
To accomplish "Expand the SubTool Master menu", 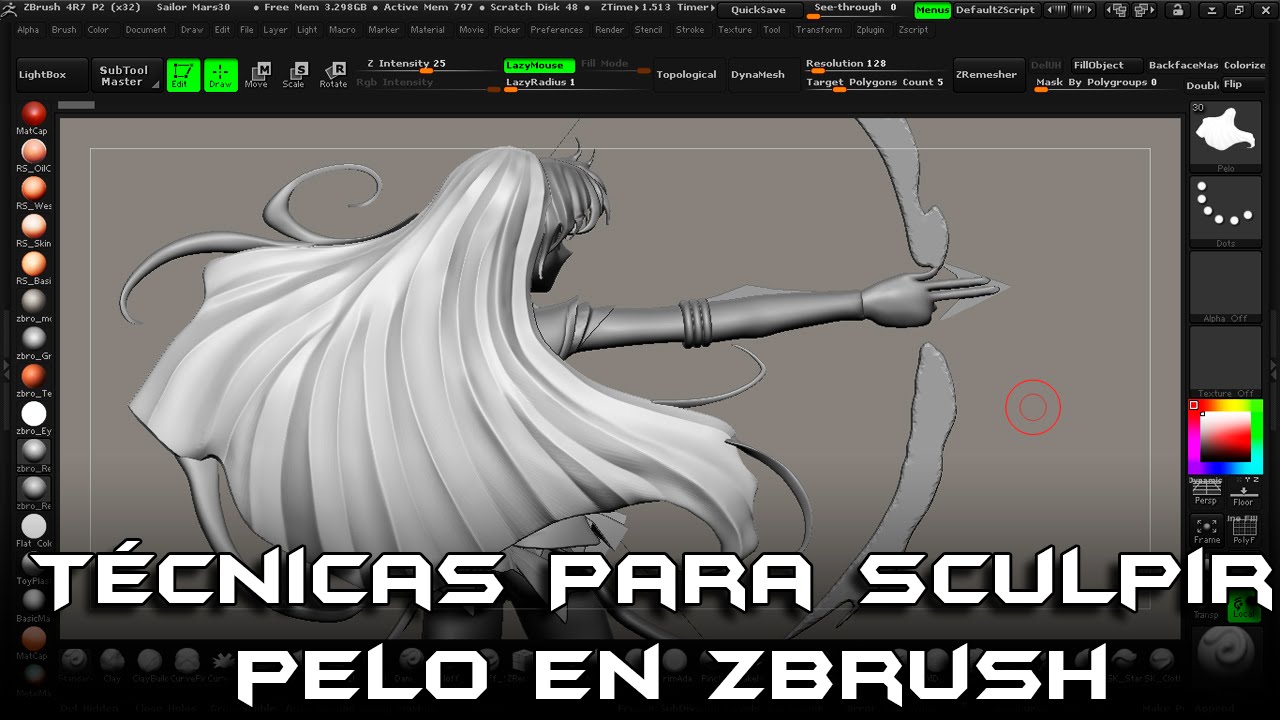I will pyautogui.click(x=127, y=75).
